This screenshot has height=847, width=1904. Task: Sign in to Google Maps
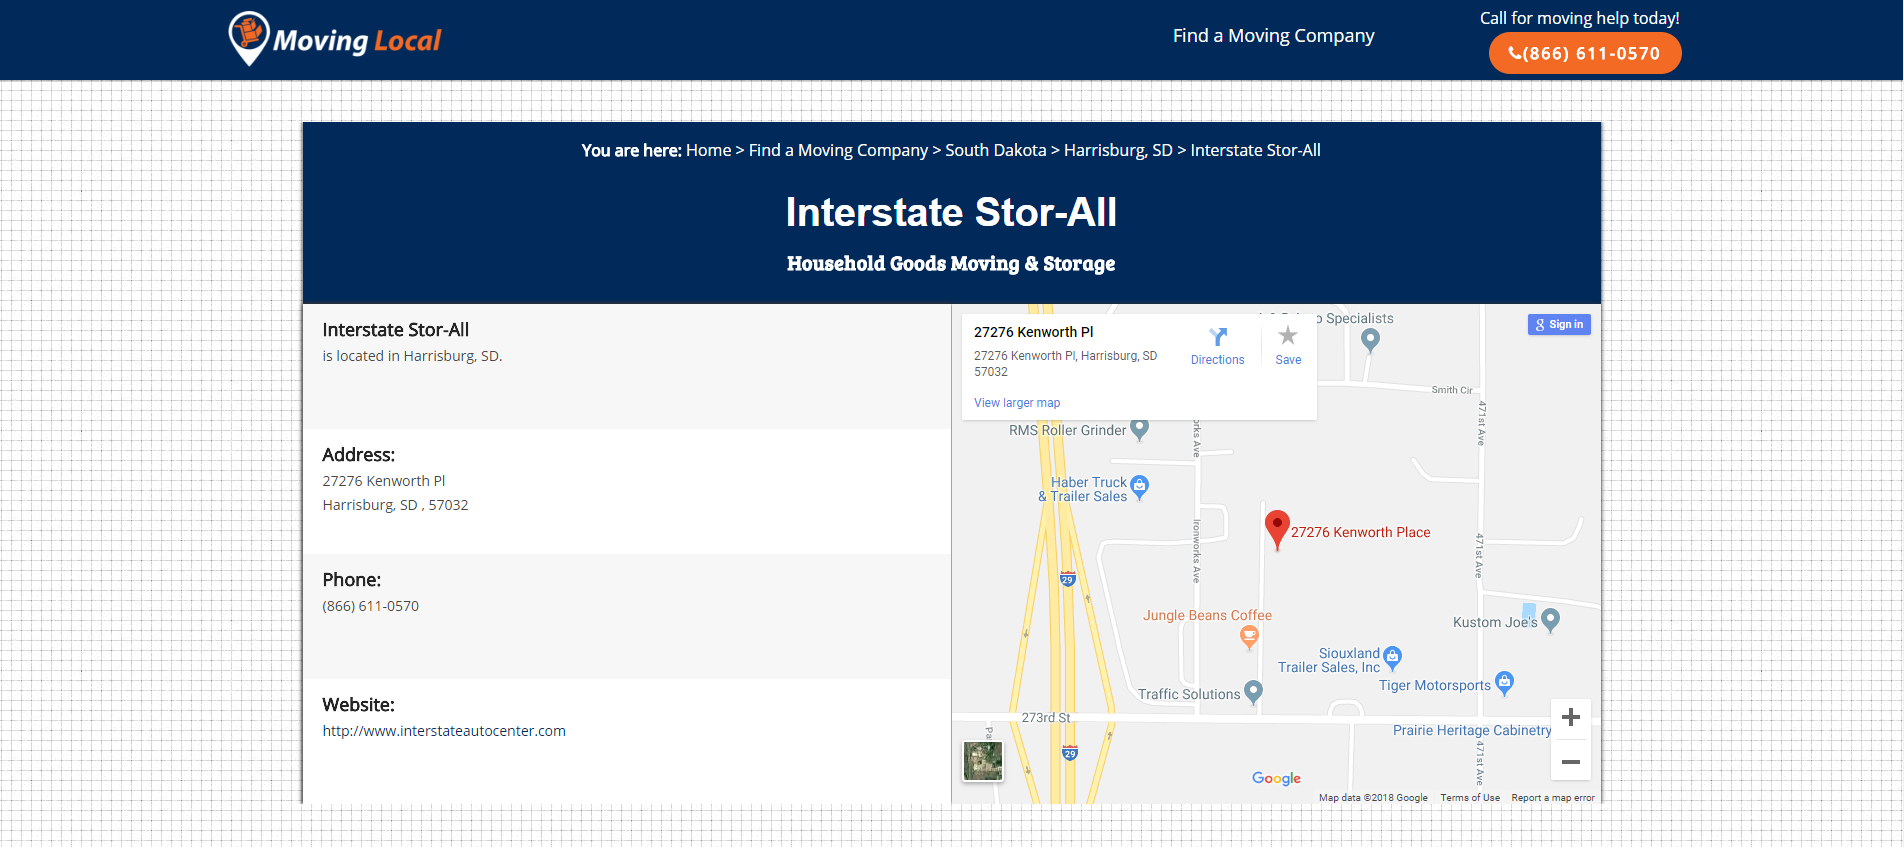tap(1559, 325)
